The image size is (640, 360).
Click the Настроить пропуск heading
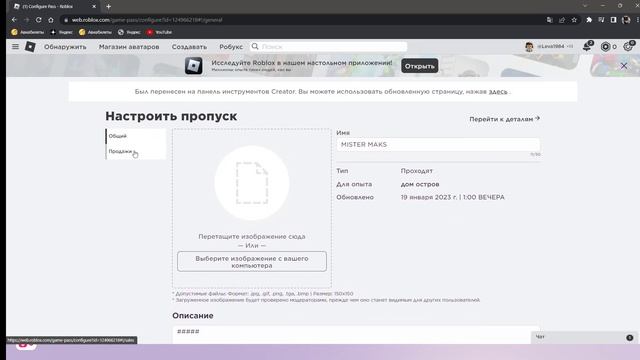point(171,116)
